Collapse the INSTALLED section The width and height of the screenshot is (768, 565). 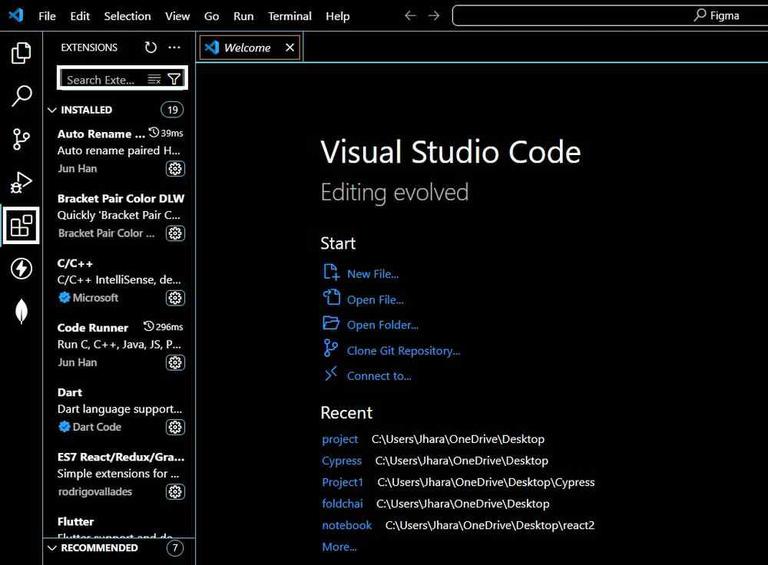coord(52,110)
